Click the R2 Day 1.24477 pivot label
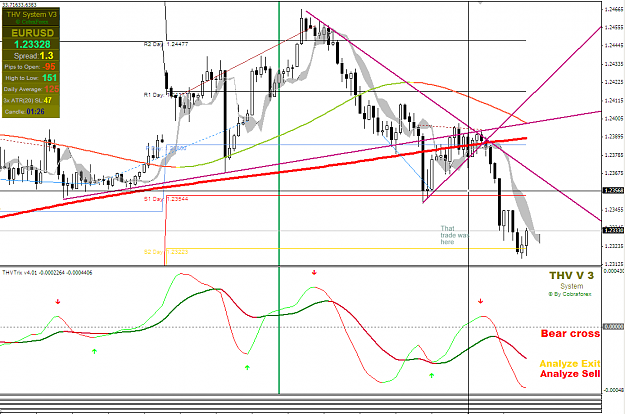The height and width of the screenshot is (414, 625). click(x=166, y=44)
